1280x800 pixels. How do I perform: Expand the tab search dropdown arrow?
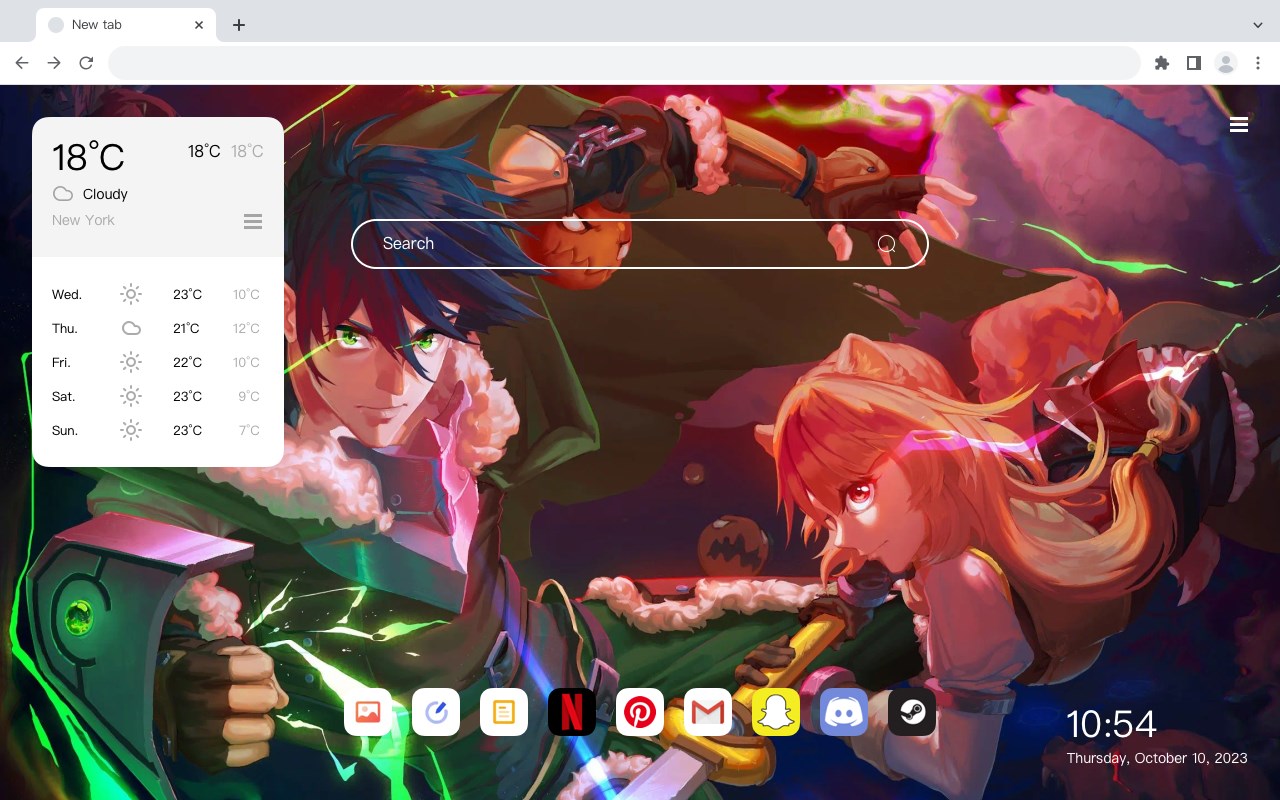point(1258,25)
